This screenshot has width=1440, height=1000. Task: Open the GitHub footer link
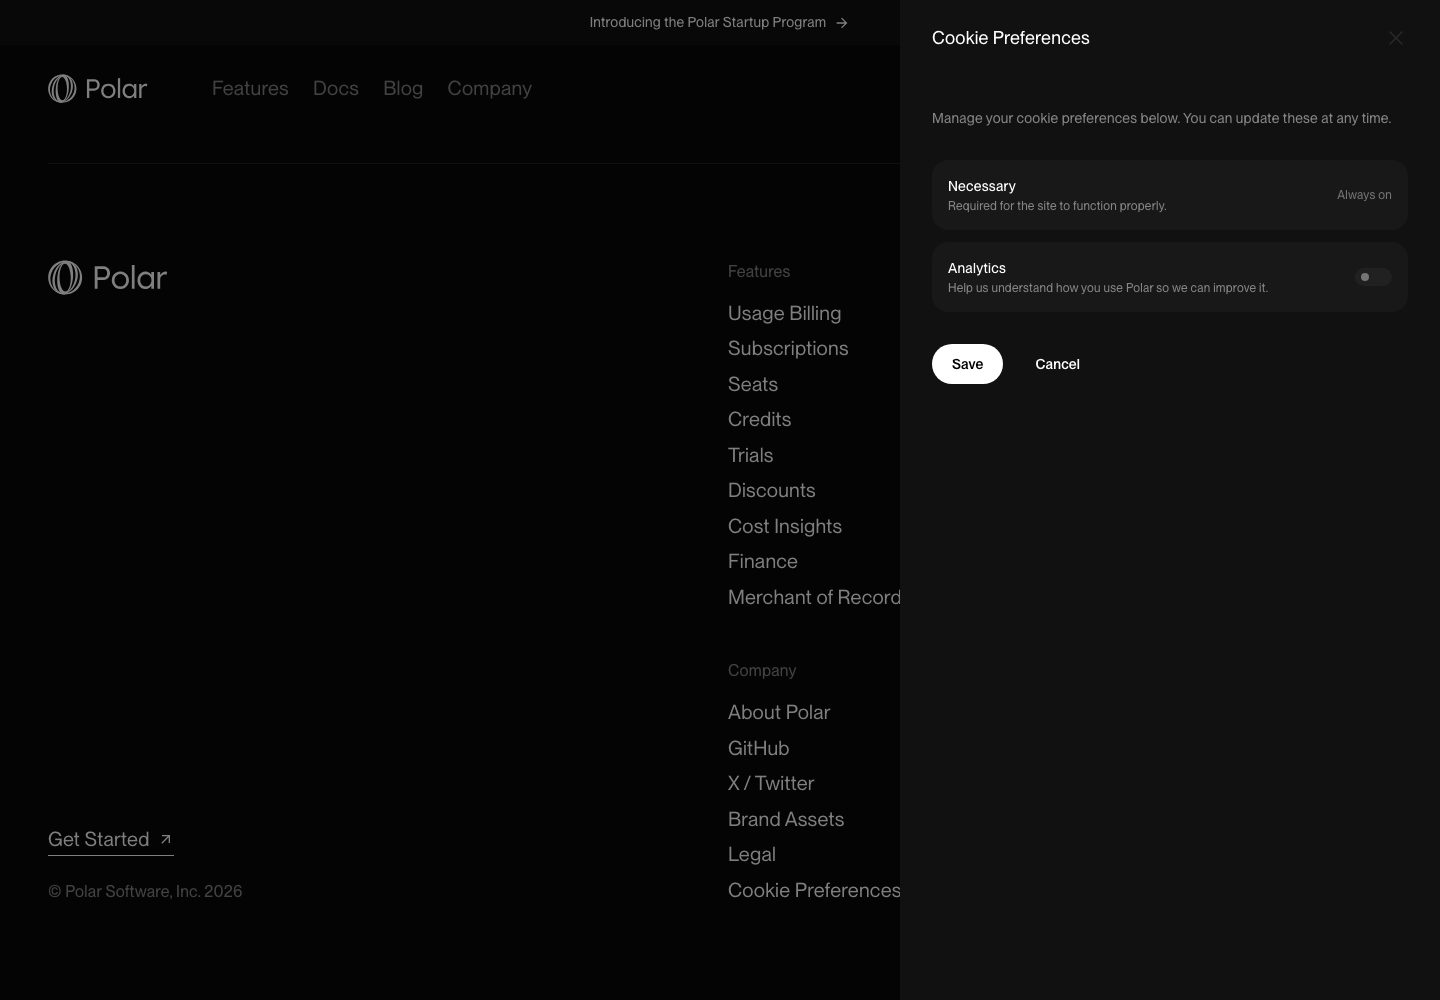click(758, 749)
